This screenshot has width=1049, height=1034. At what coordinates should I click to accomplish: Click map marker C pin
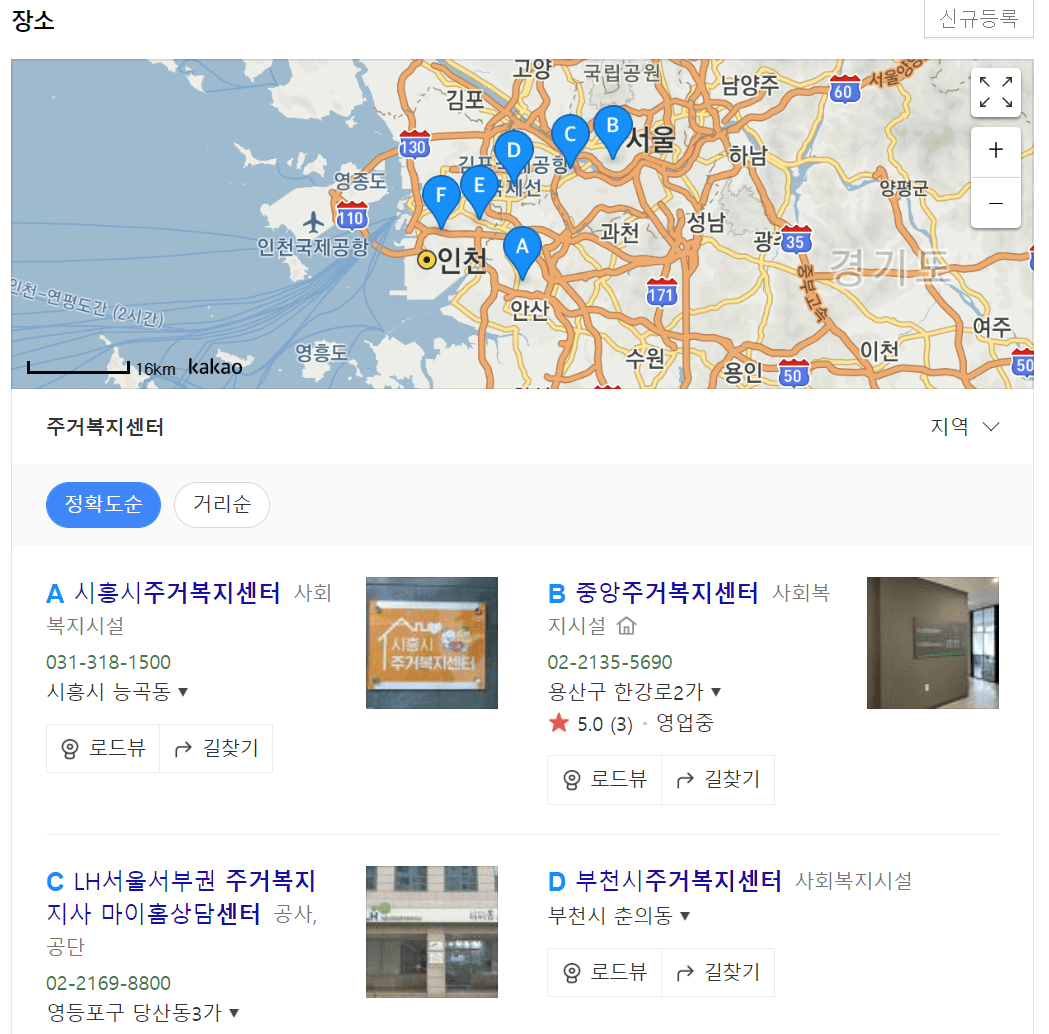click(570, 140)
